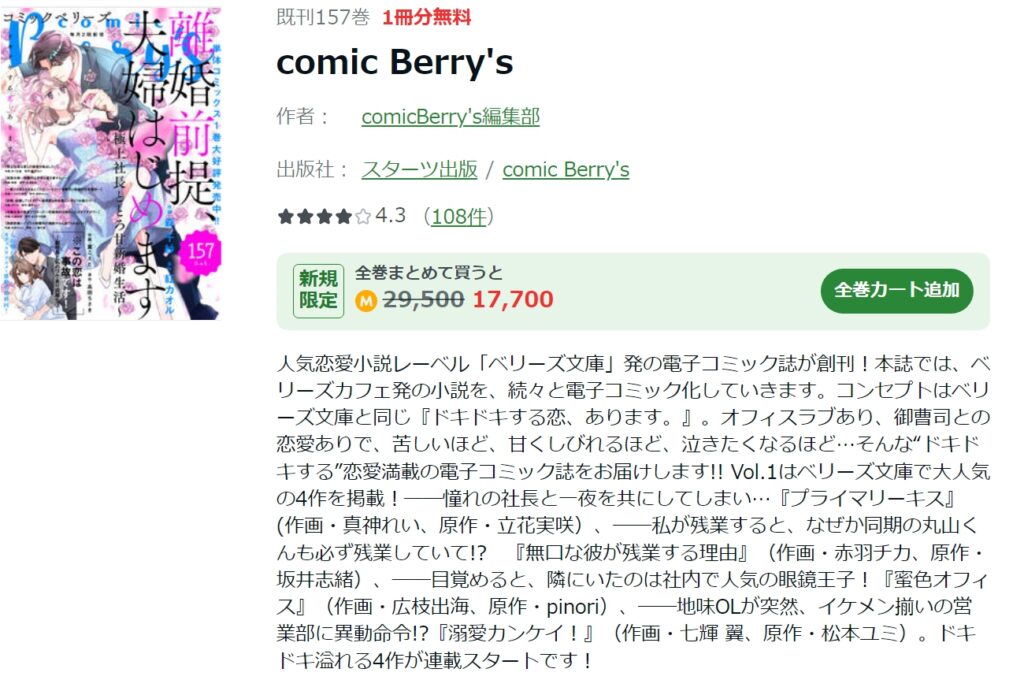Click the 既刊157巻 volume count text

[323, 17]
